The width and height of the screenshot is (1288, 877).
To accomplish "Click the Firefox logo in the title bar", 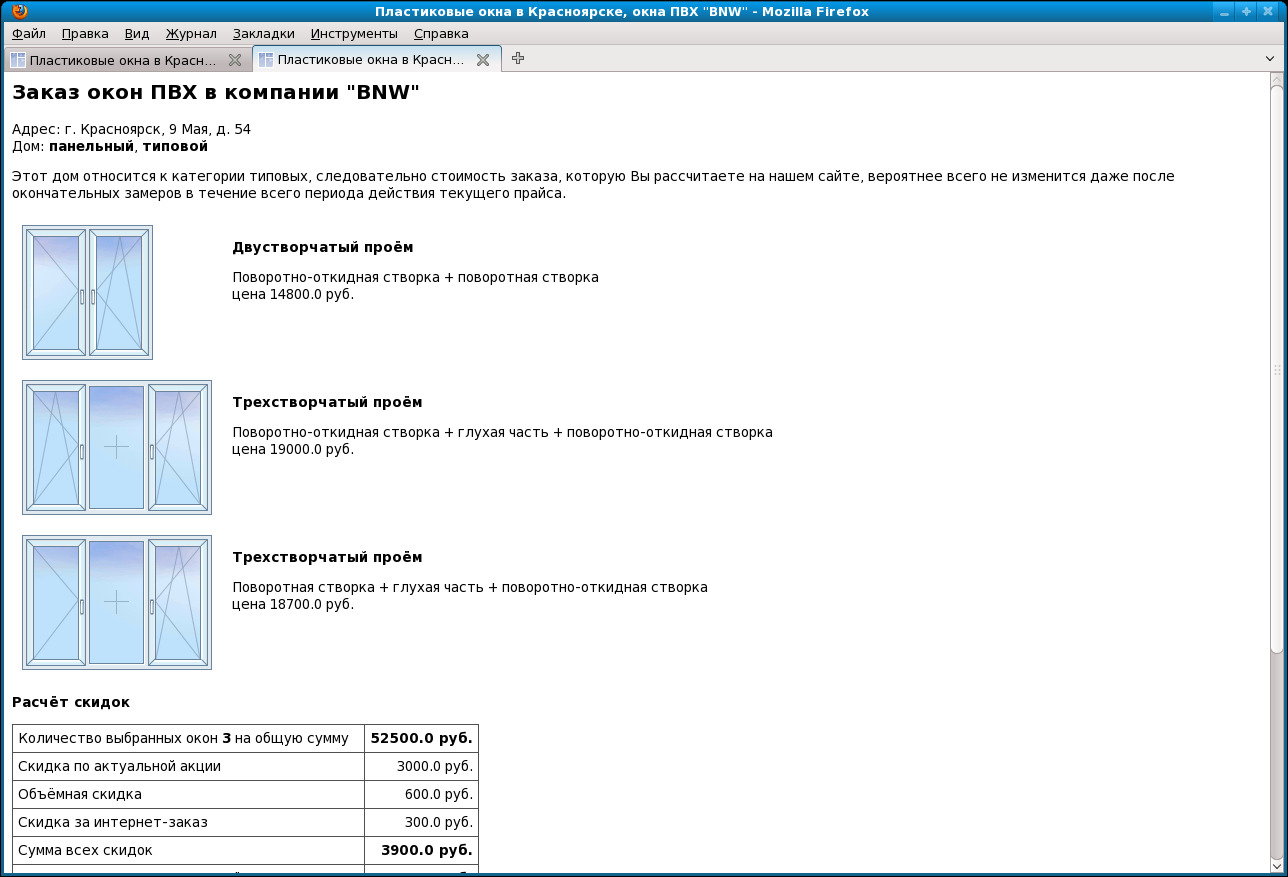I will click(20, 12).
